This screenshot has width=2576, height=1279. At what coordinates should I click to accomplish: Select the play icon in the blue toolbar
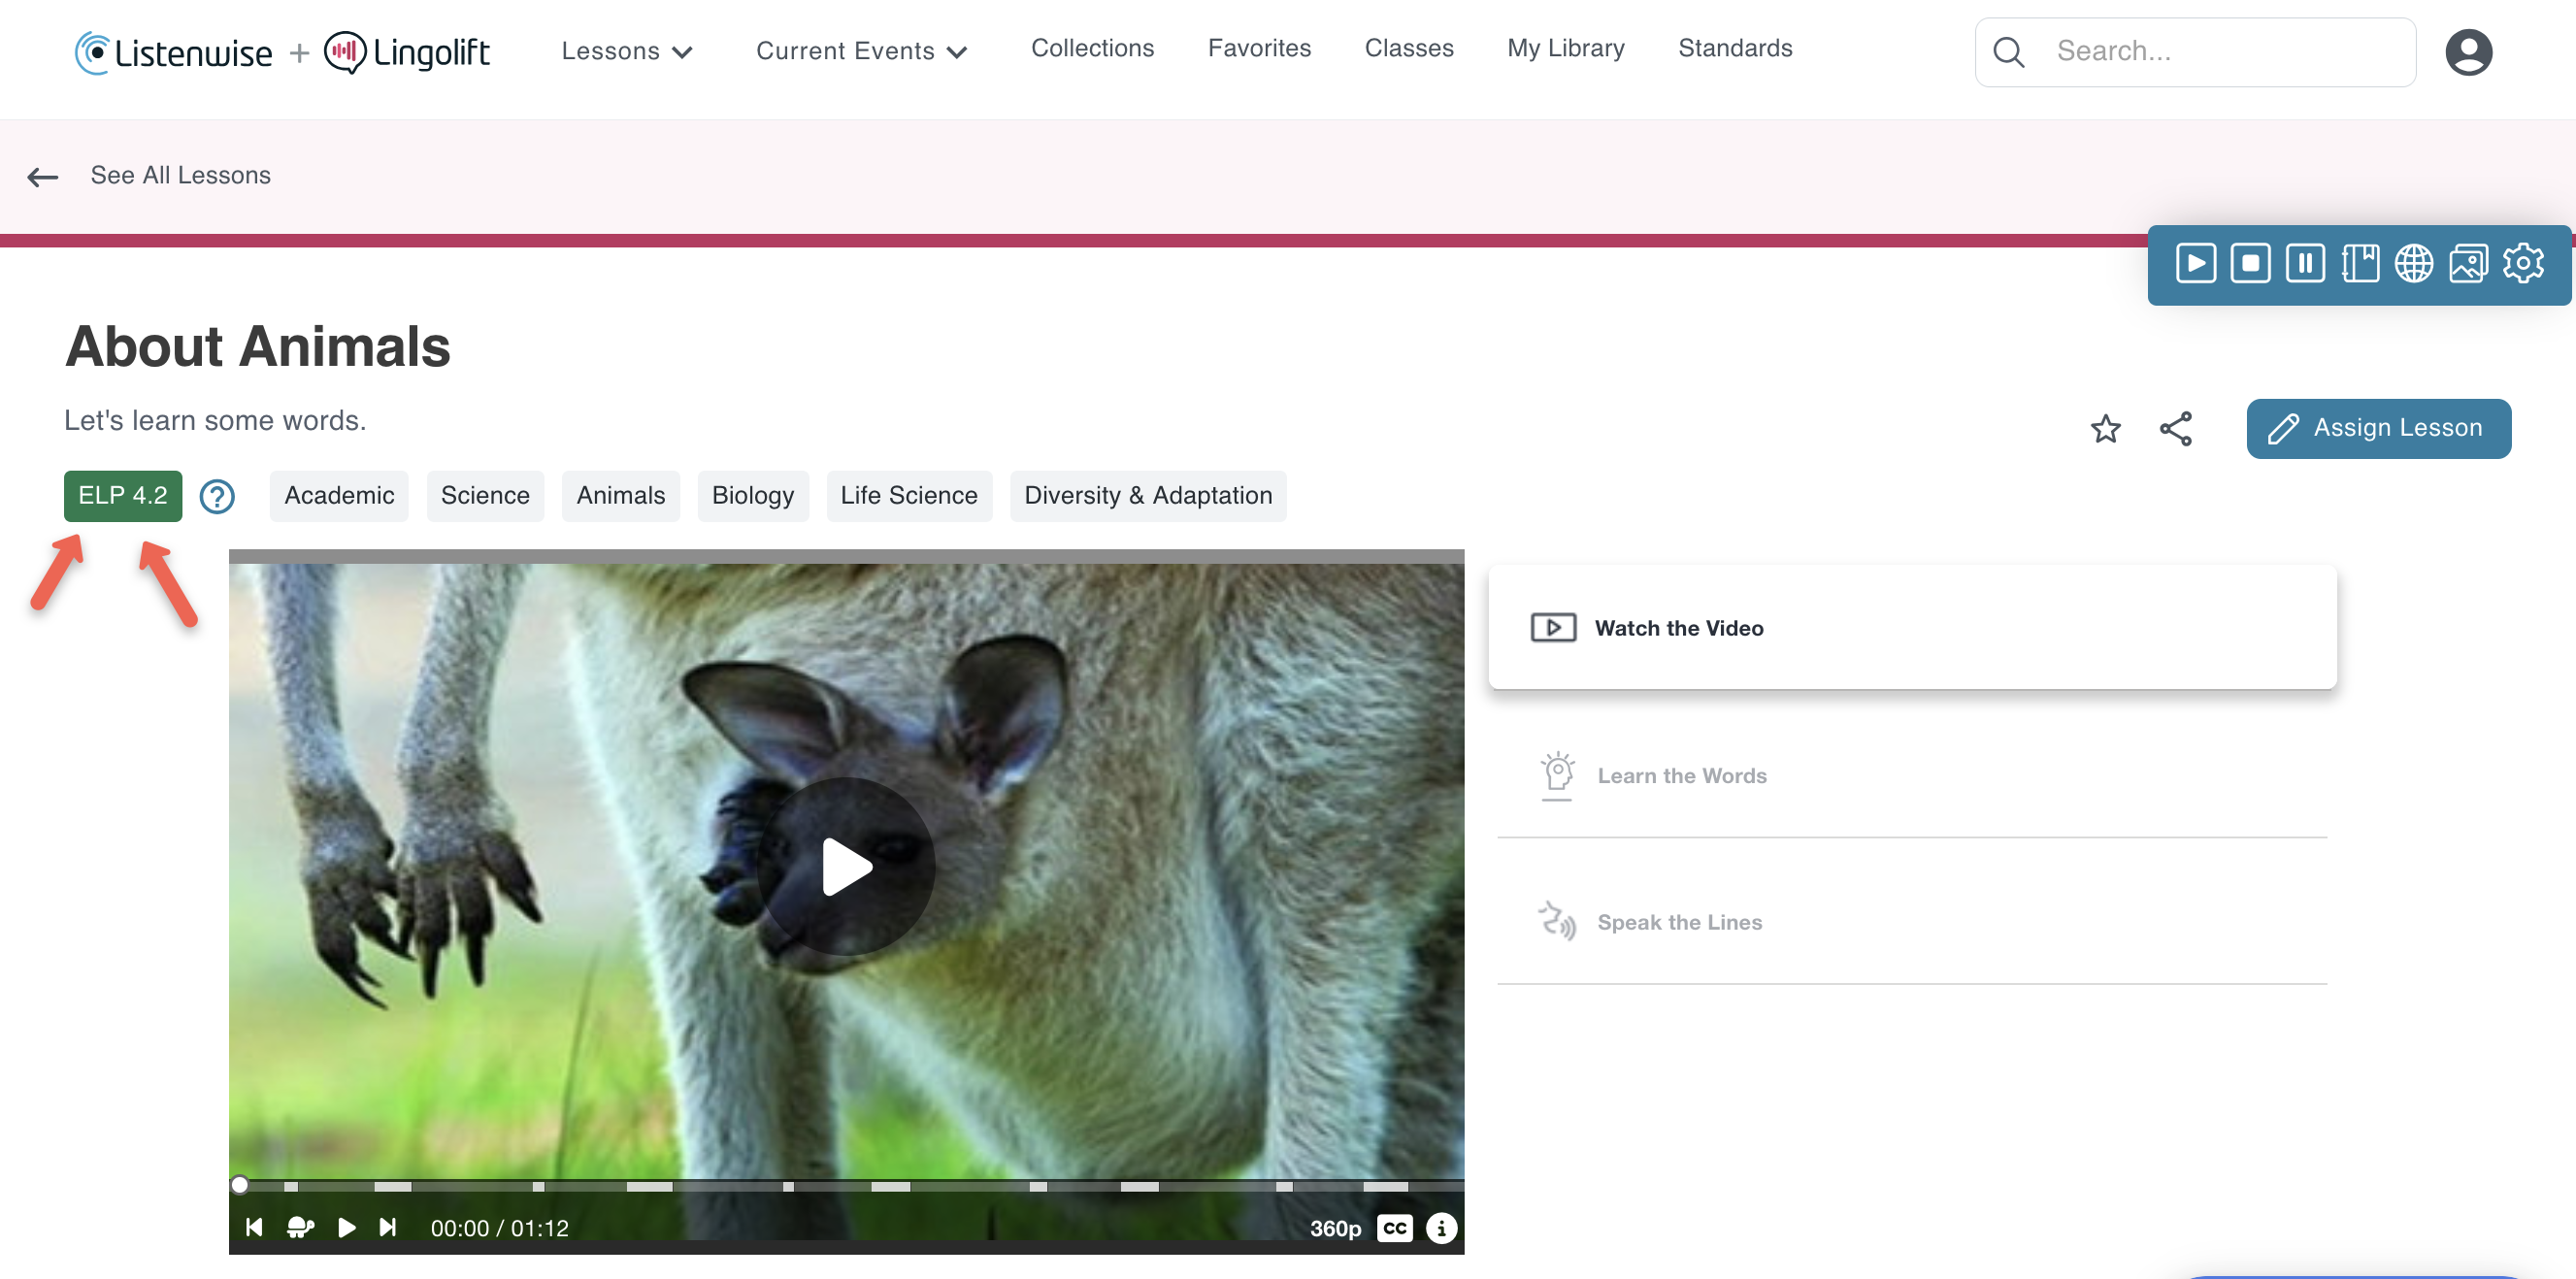pyautogui.click(x=2196, y=263)
